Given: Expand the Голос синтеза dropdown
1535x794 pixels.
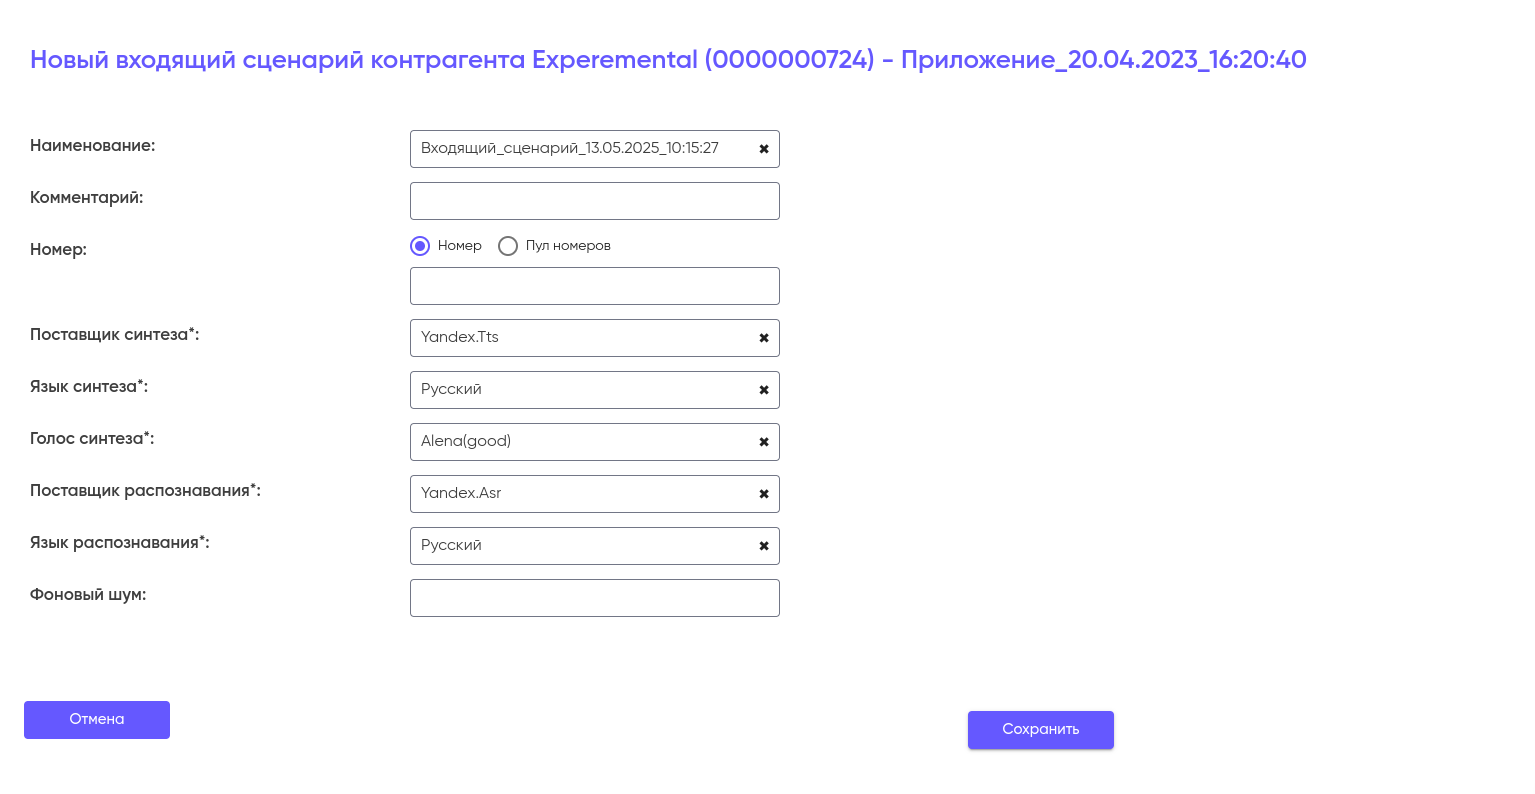Looking at the screenshot, I should pyautogui.click(x=580, y=442).
